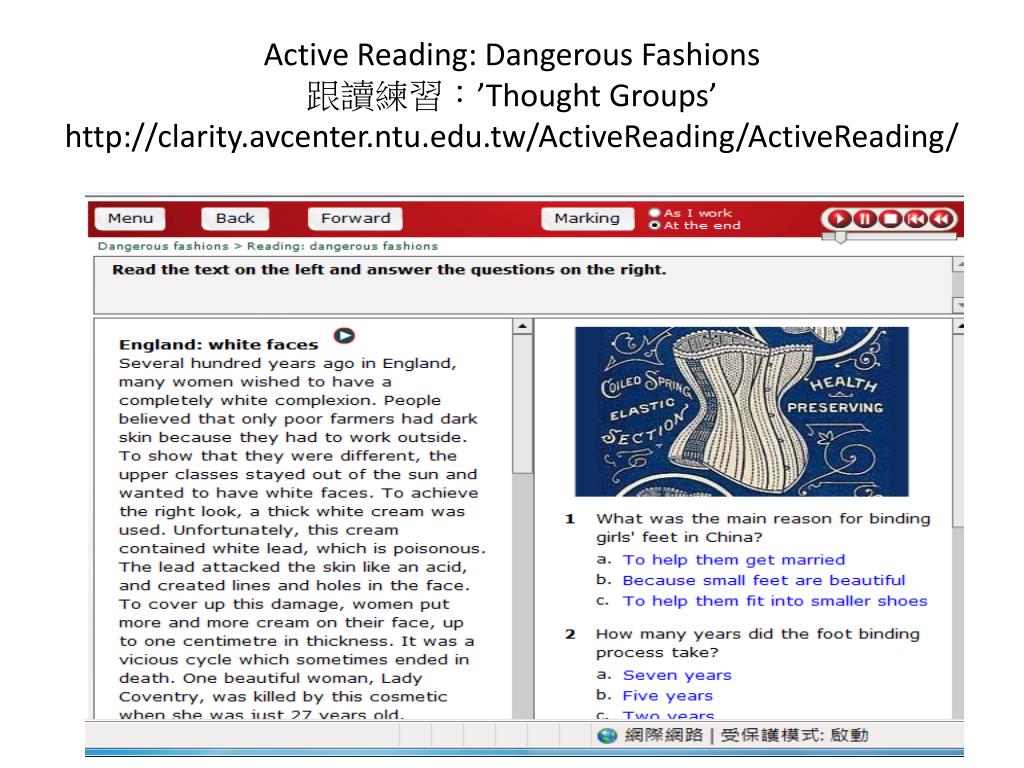Stop the audio with the square button
1024x768 pixels.
[890, 219]
